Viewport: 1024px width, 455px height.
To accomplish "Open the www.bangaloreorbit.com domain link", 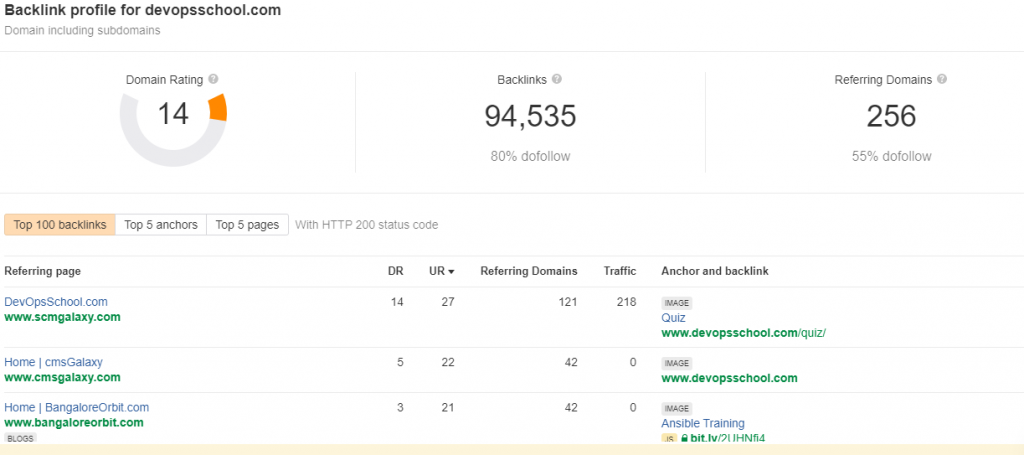I will pyautogui.click(x=74, y=422).
